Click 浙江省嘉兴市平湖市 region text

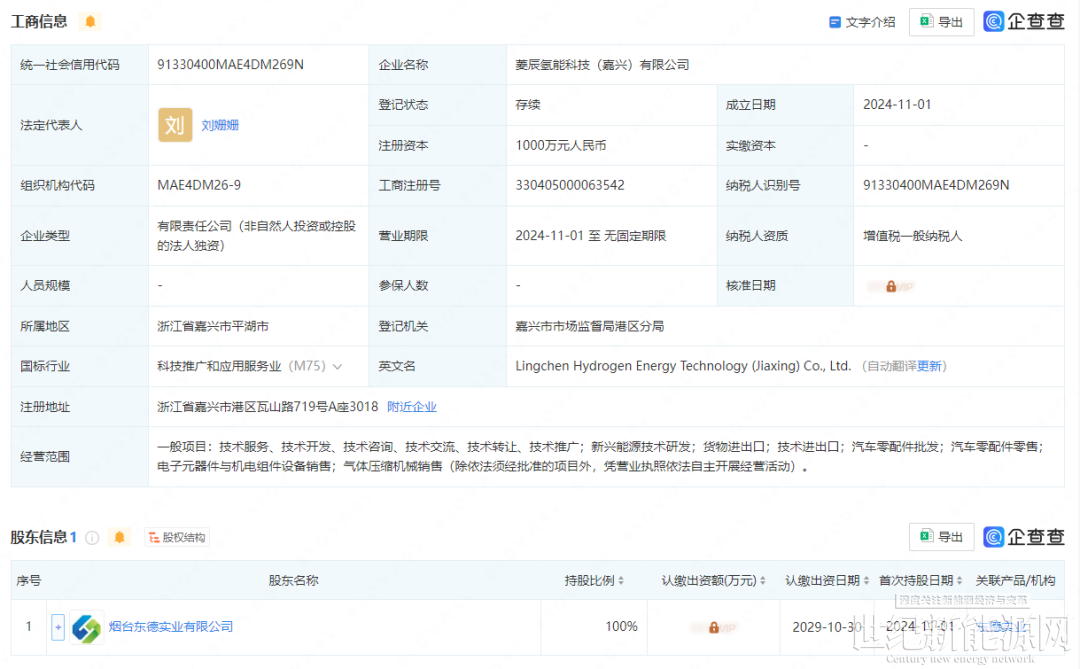tap(213, 326)
